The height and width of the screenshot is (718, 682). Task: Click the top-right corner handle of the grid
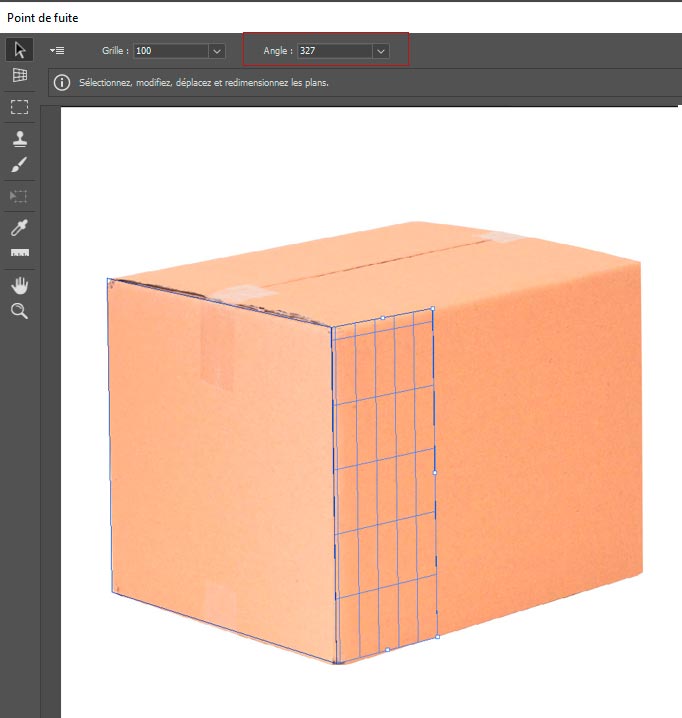click(432, 309)
